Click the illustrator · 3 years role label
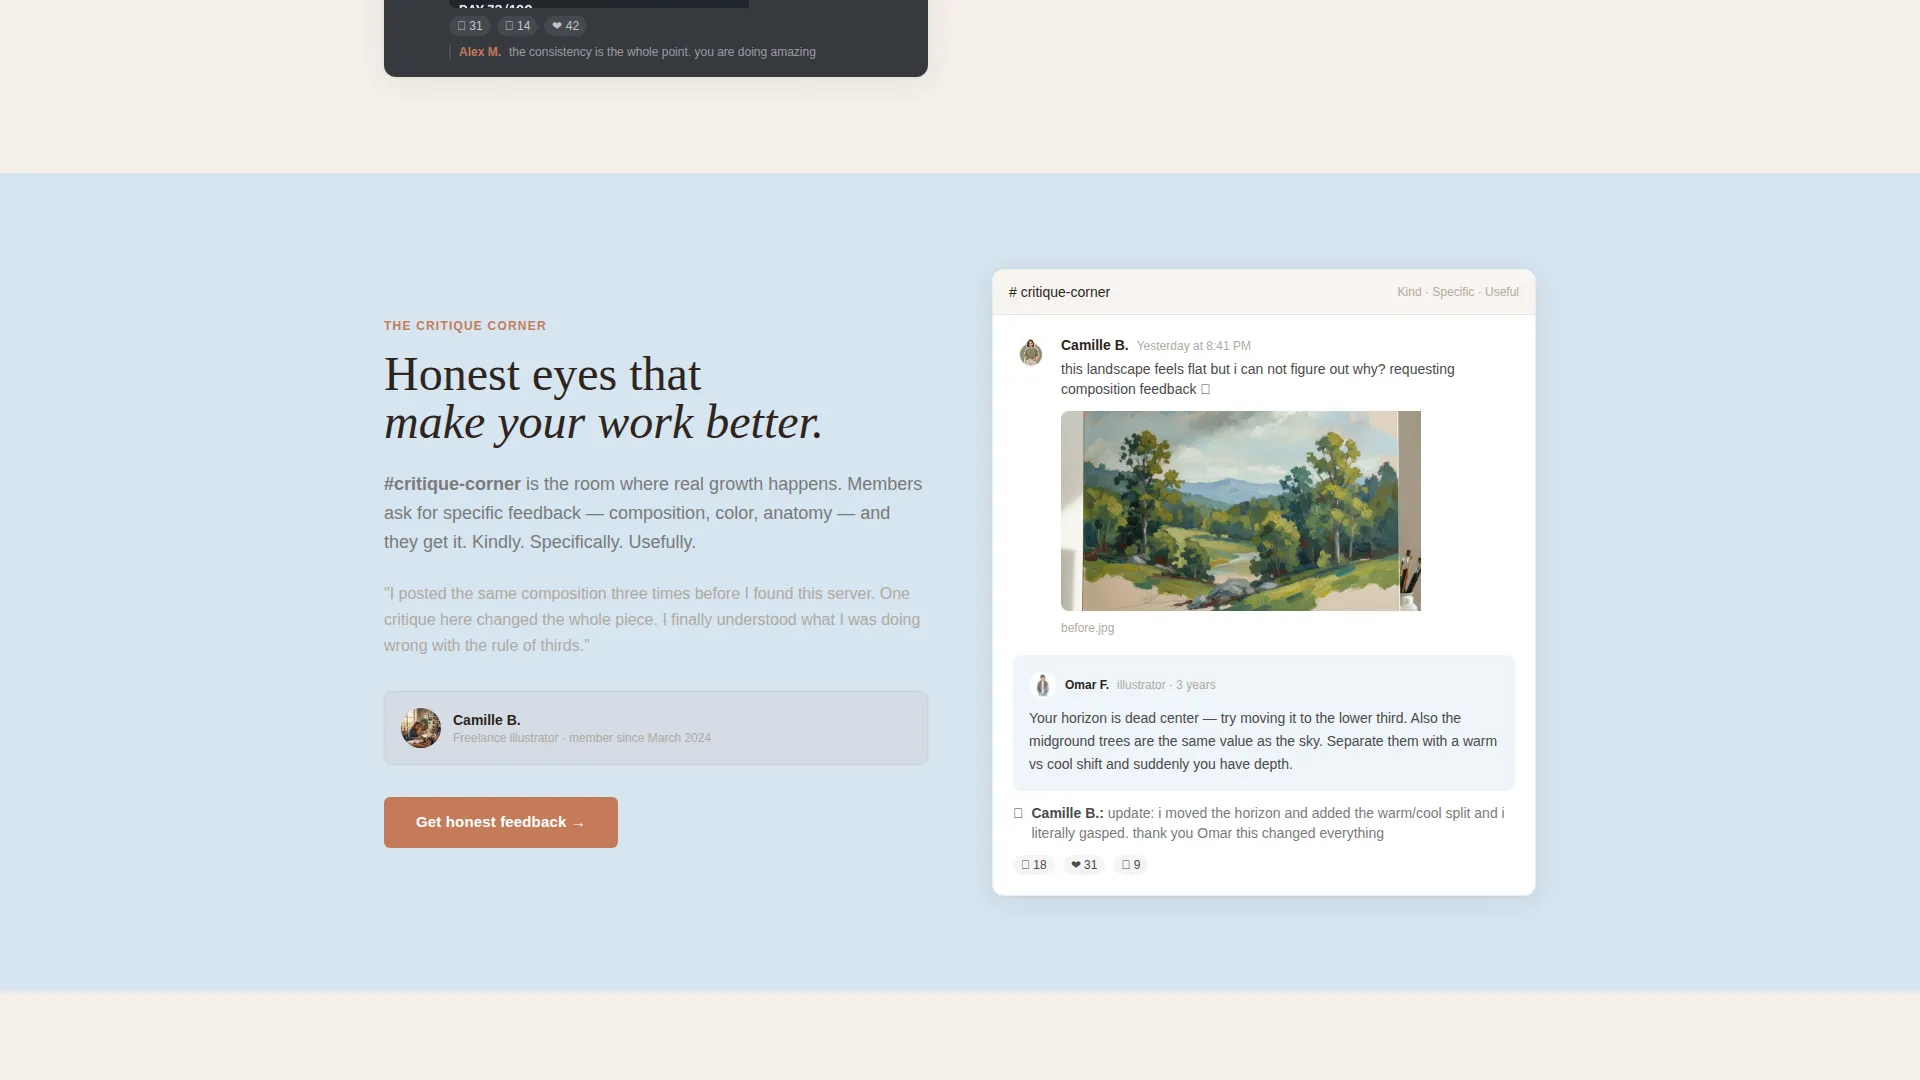 [1166, 685]
